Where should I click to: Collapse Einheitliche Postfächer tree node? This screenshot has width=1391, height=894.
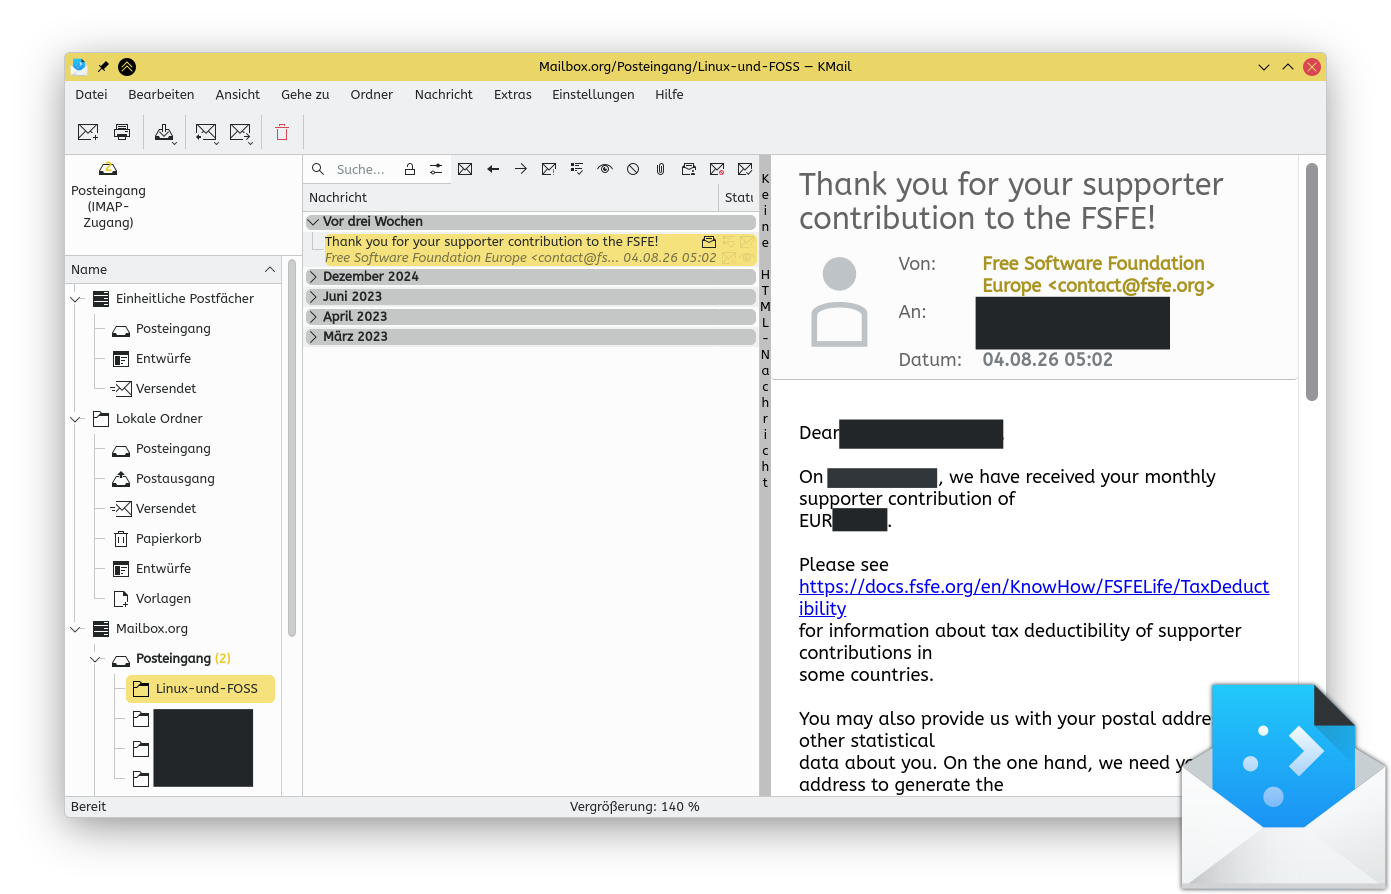[x=76, y=299]
